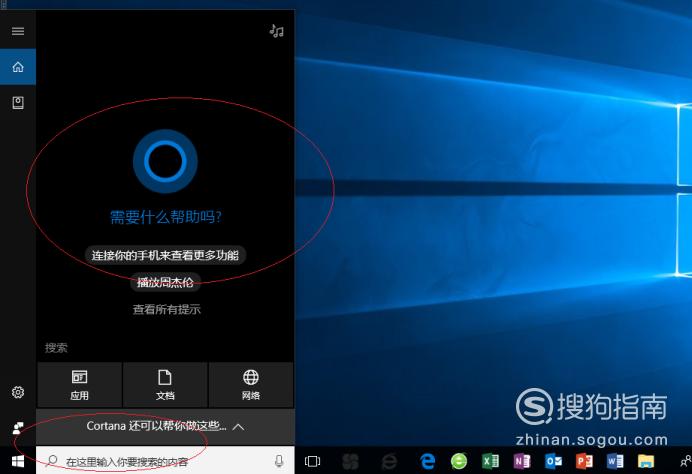
Task: Open the People icon on taskbar
Action: pos(685,461)
